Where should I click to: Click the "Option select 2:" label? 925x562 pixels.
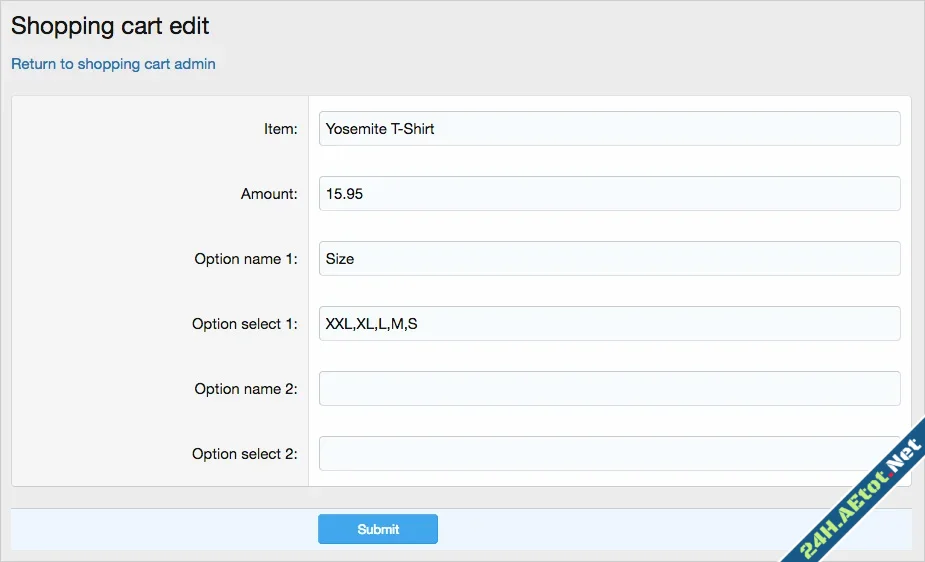(x=245, y=454)
